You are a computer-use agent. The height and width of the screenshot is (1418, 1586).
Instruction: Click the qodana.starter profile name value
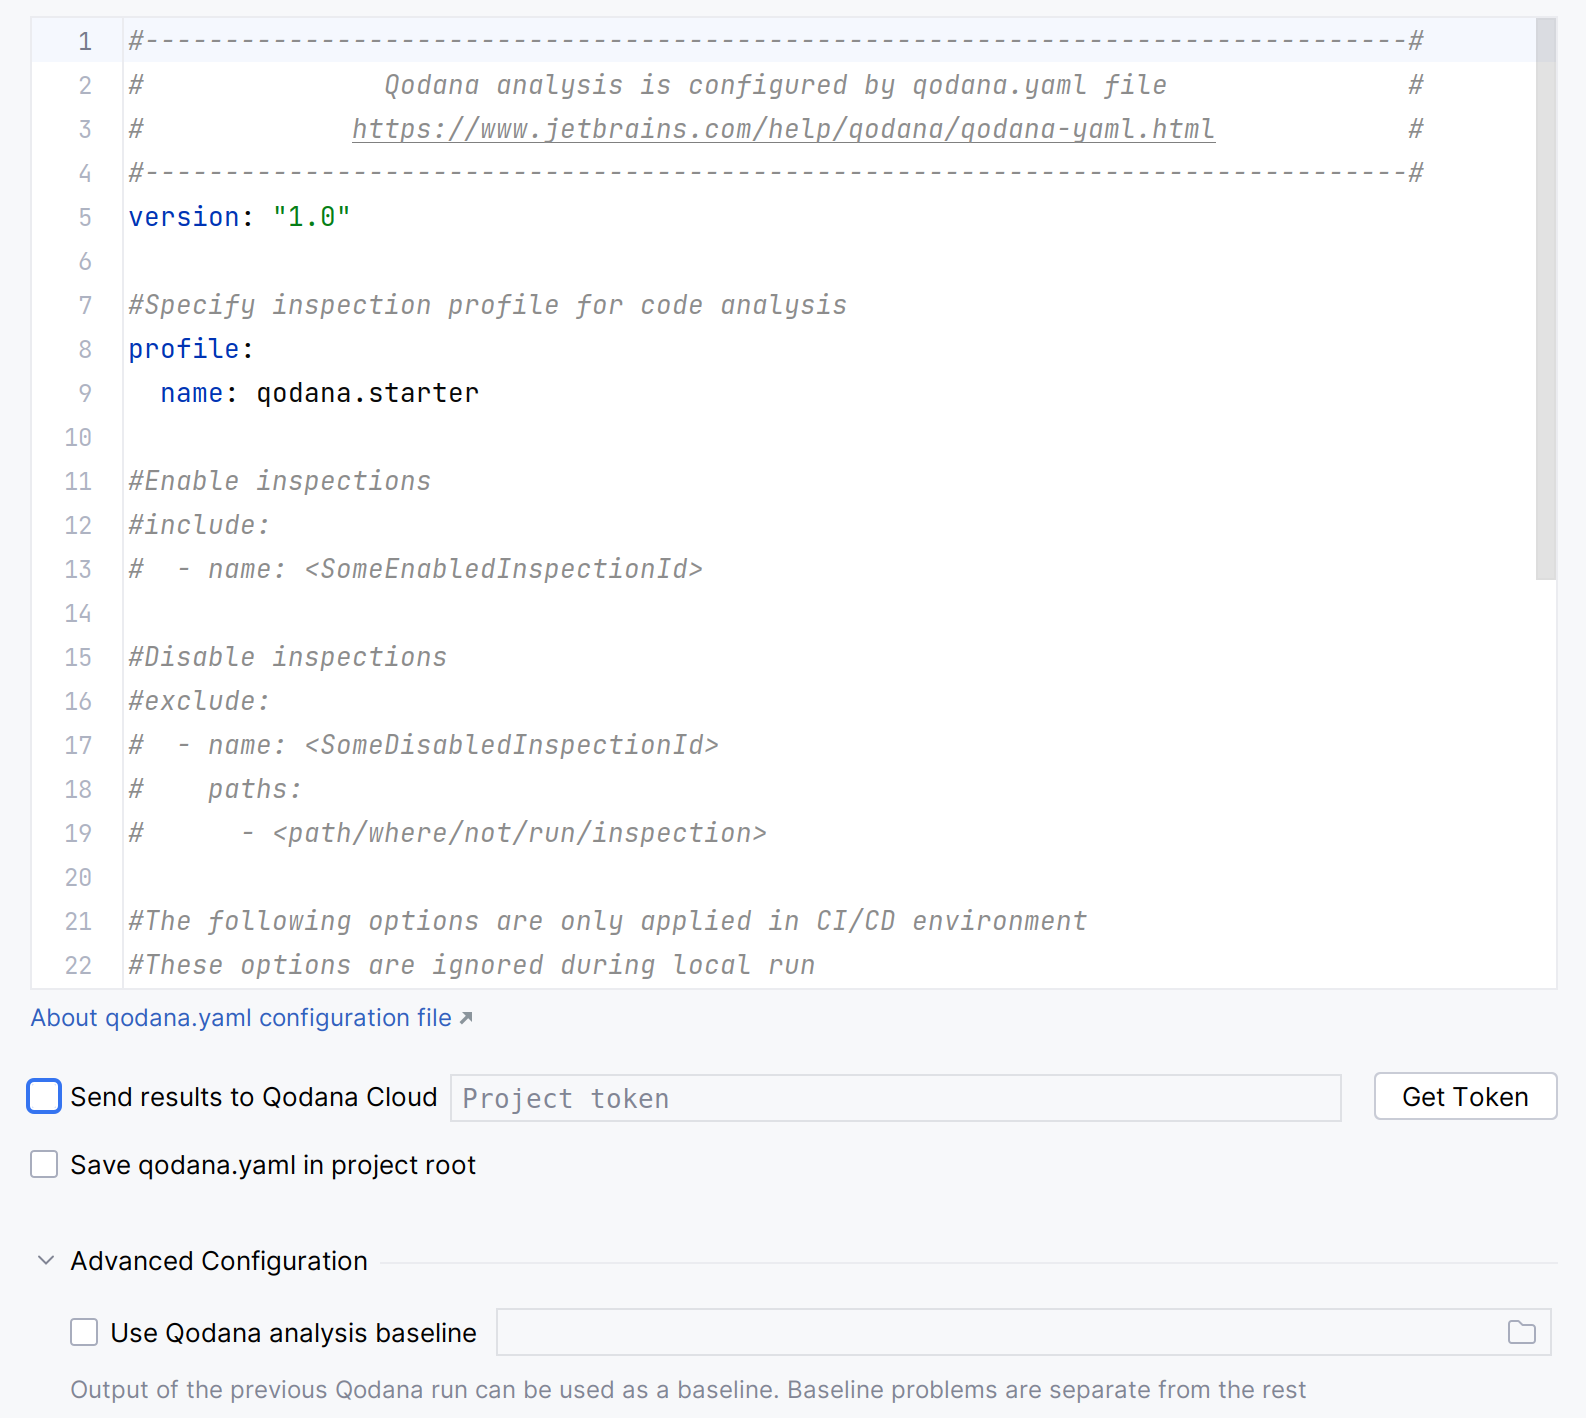click(367, 393)
